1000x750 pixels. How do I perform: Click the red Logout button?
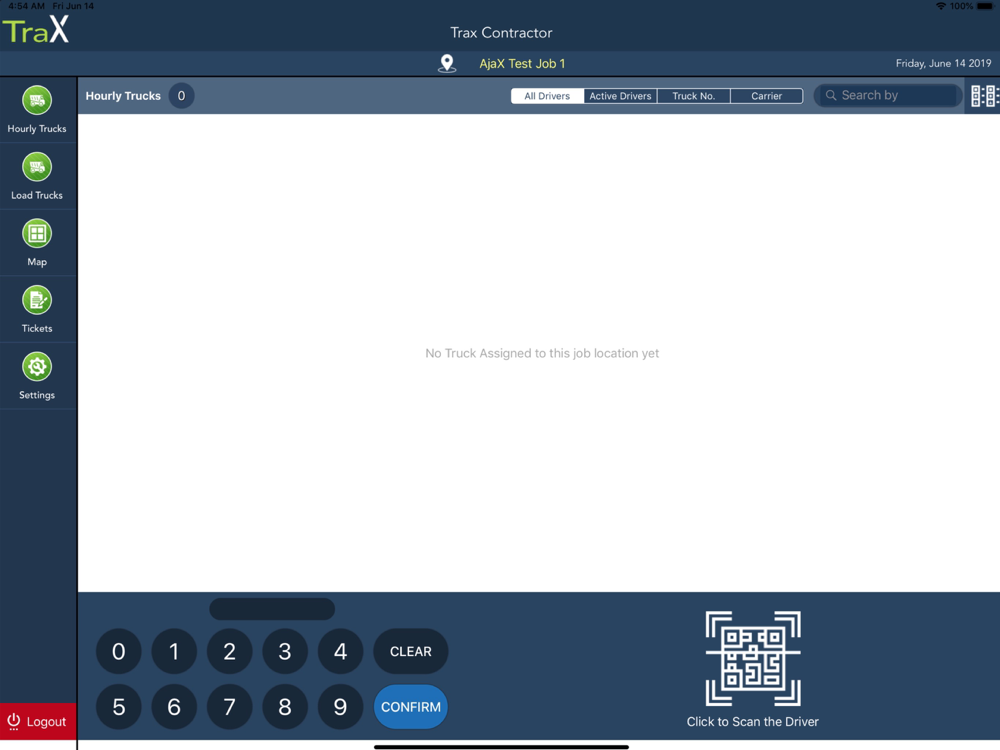pyautogui.click(x=38, y=721)
